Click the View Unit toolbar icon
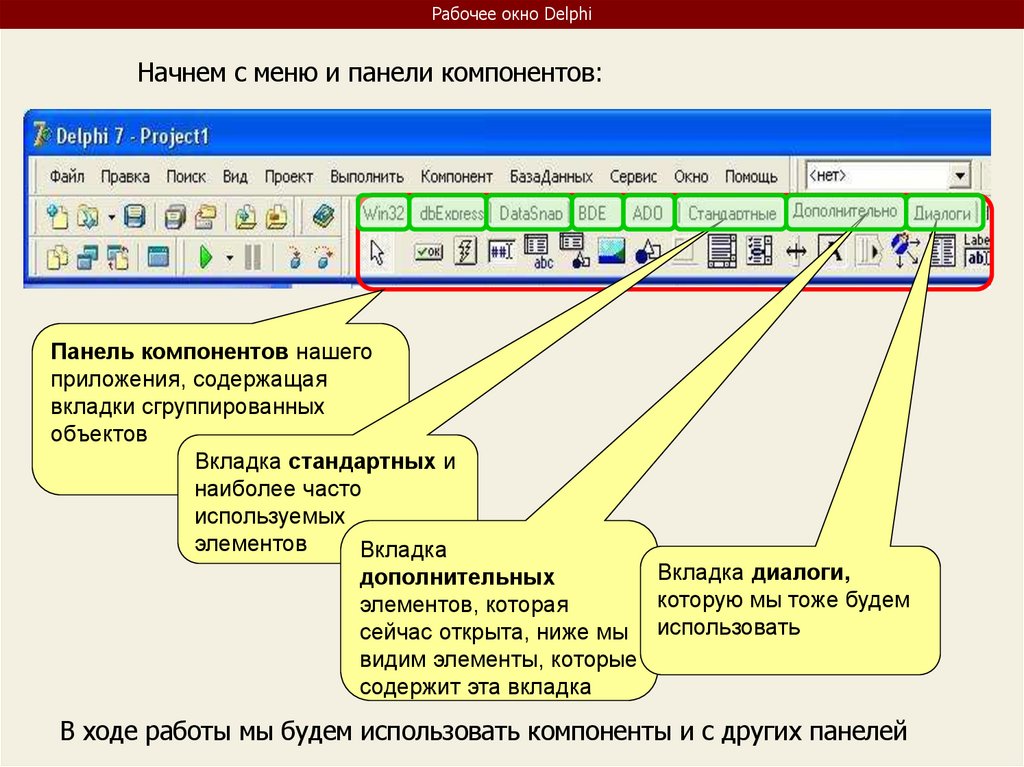 57,257
